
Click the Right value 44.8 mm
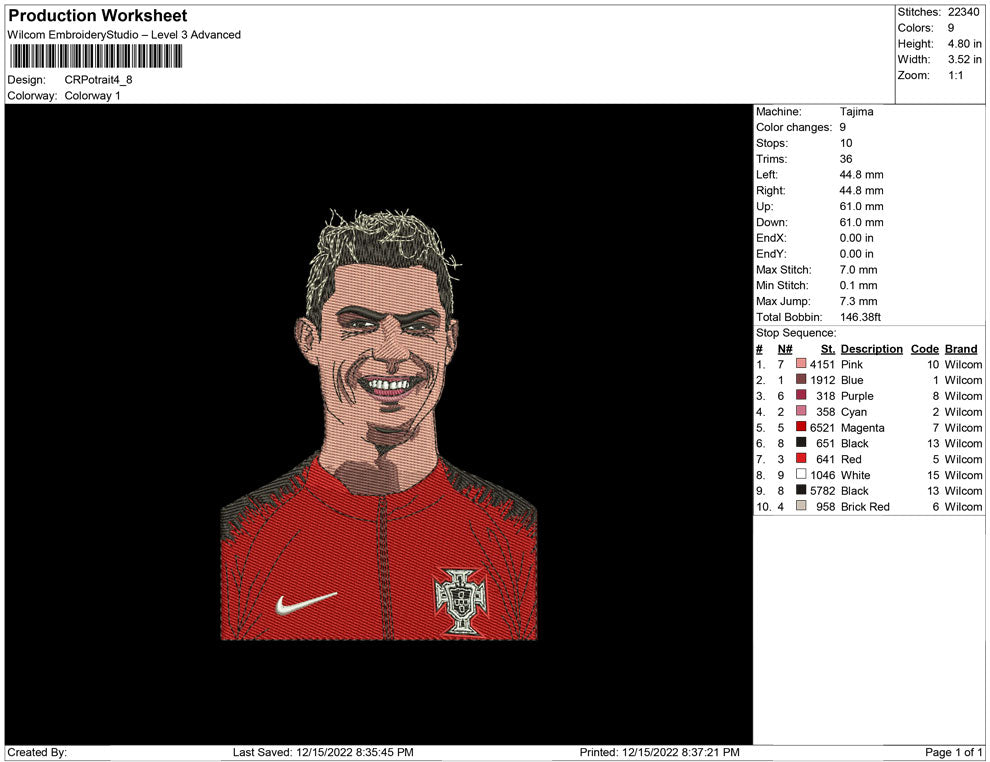pyautogui.click(x=861, y=190)
